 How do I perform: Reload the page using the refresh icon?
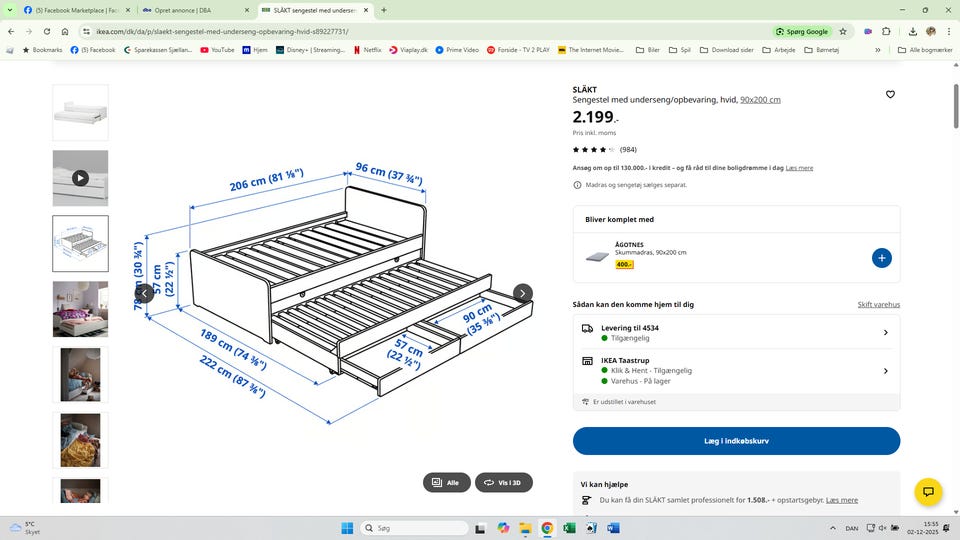pyautogui.click(x=47, y=31)
